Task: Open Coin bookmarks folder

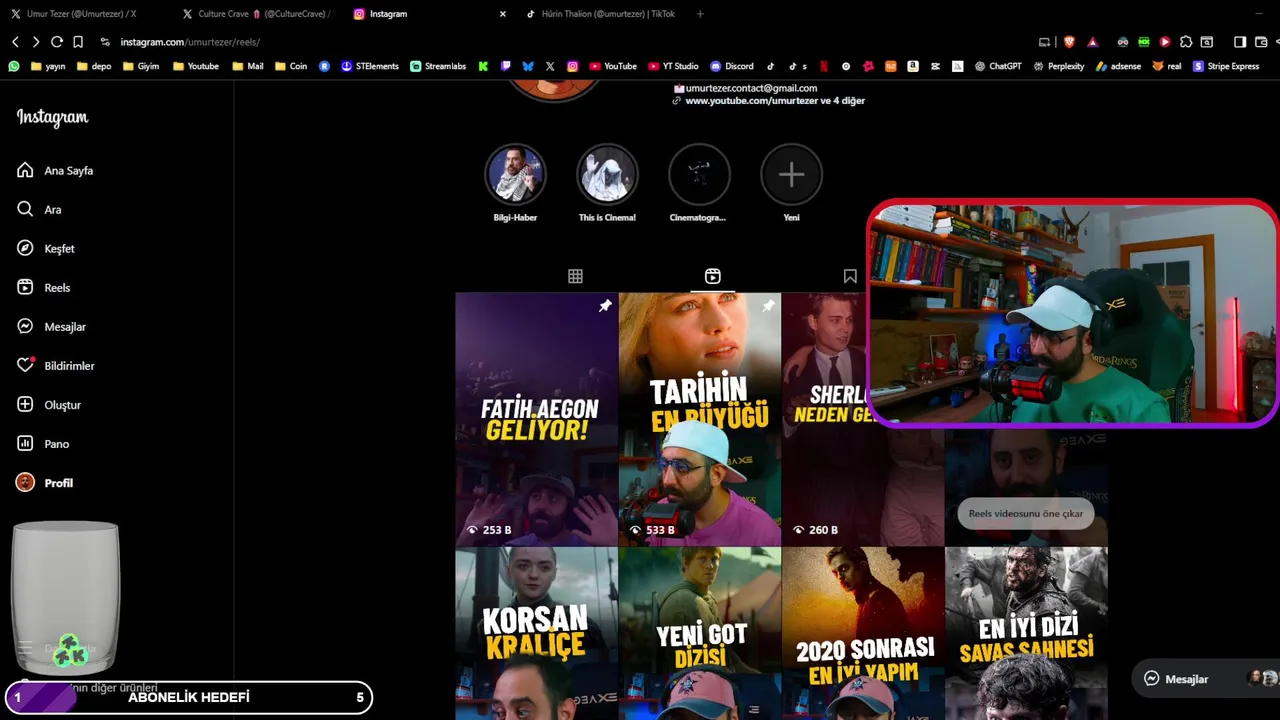Action: point(291,66)
